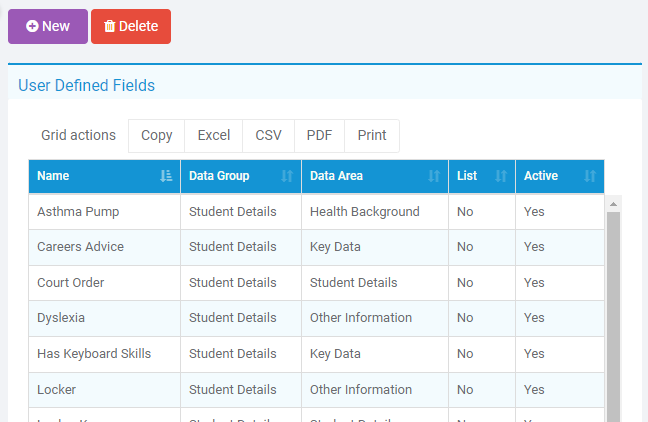Click the trash icon on Delete button
The image size is (648, 422).
click(x=110, y=26)
